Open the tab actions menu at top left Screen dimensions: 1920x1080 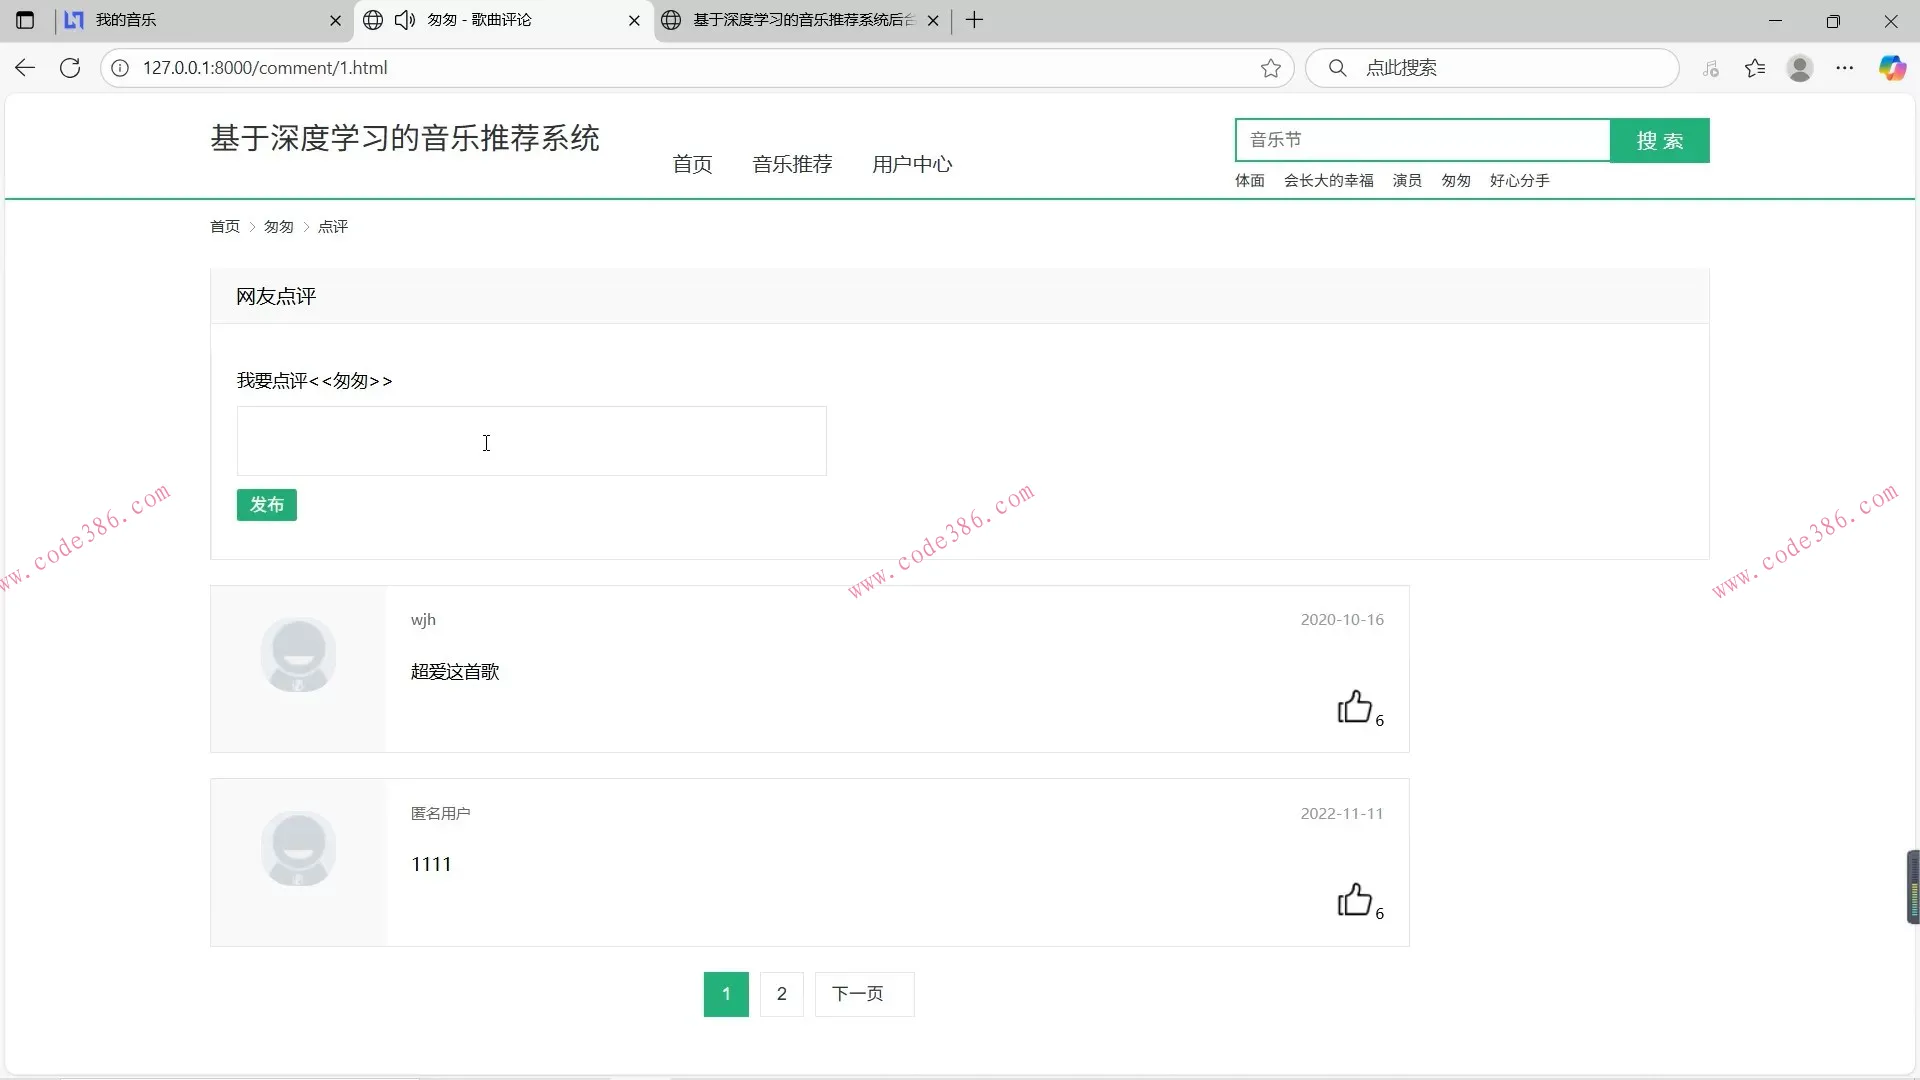pos(25,20)
